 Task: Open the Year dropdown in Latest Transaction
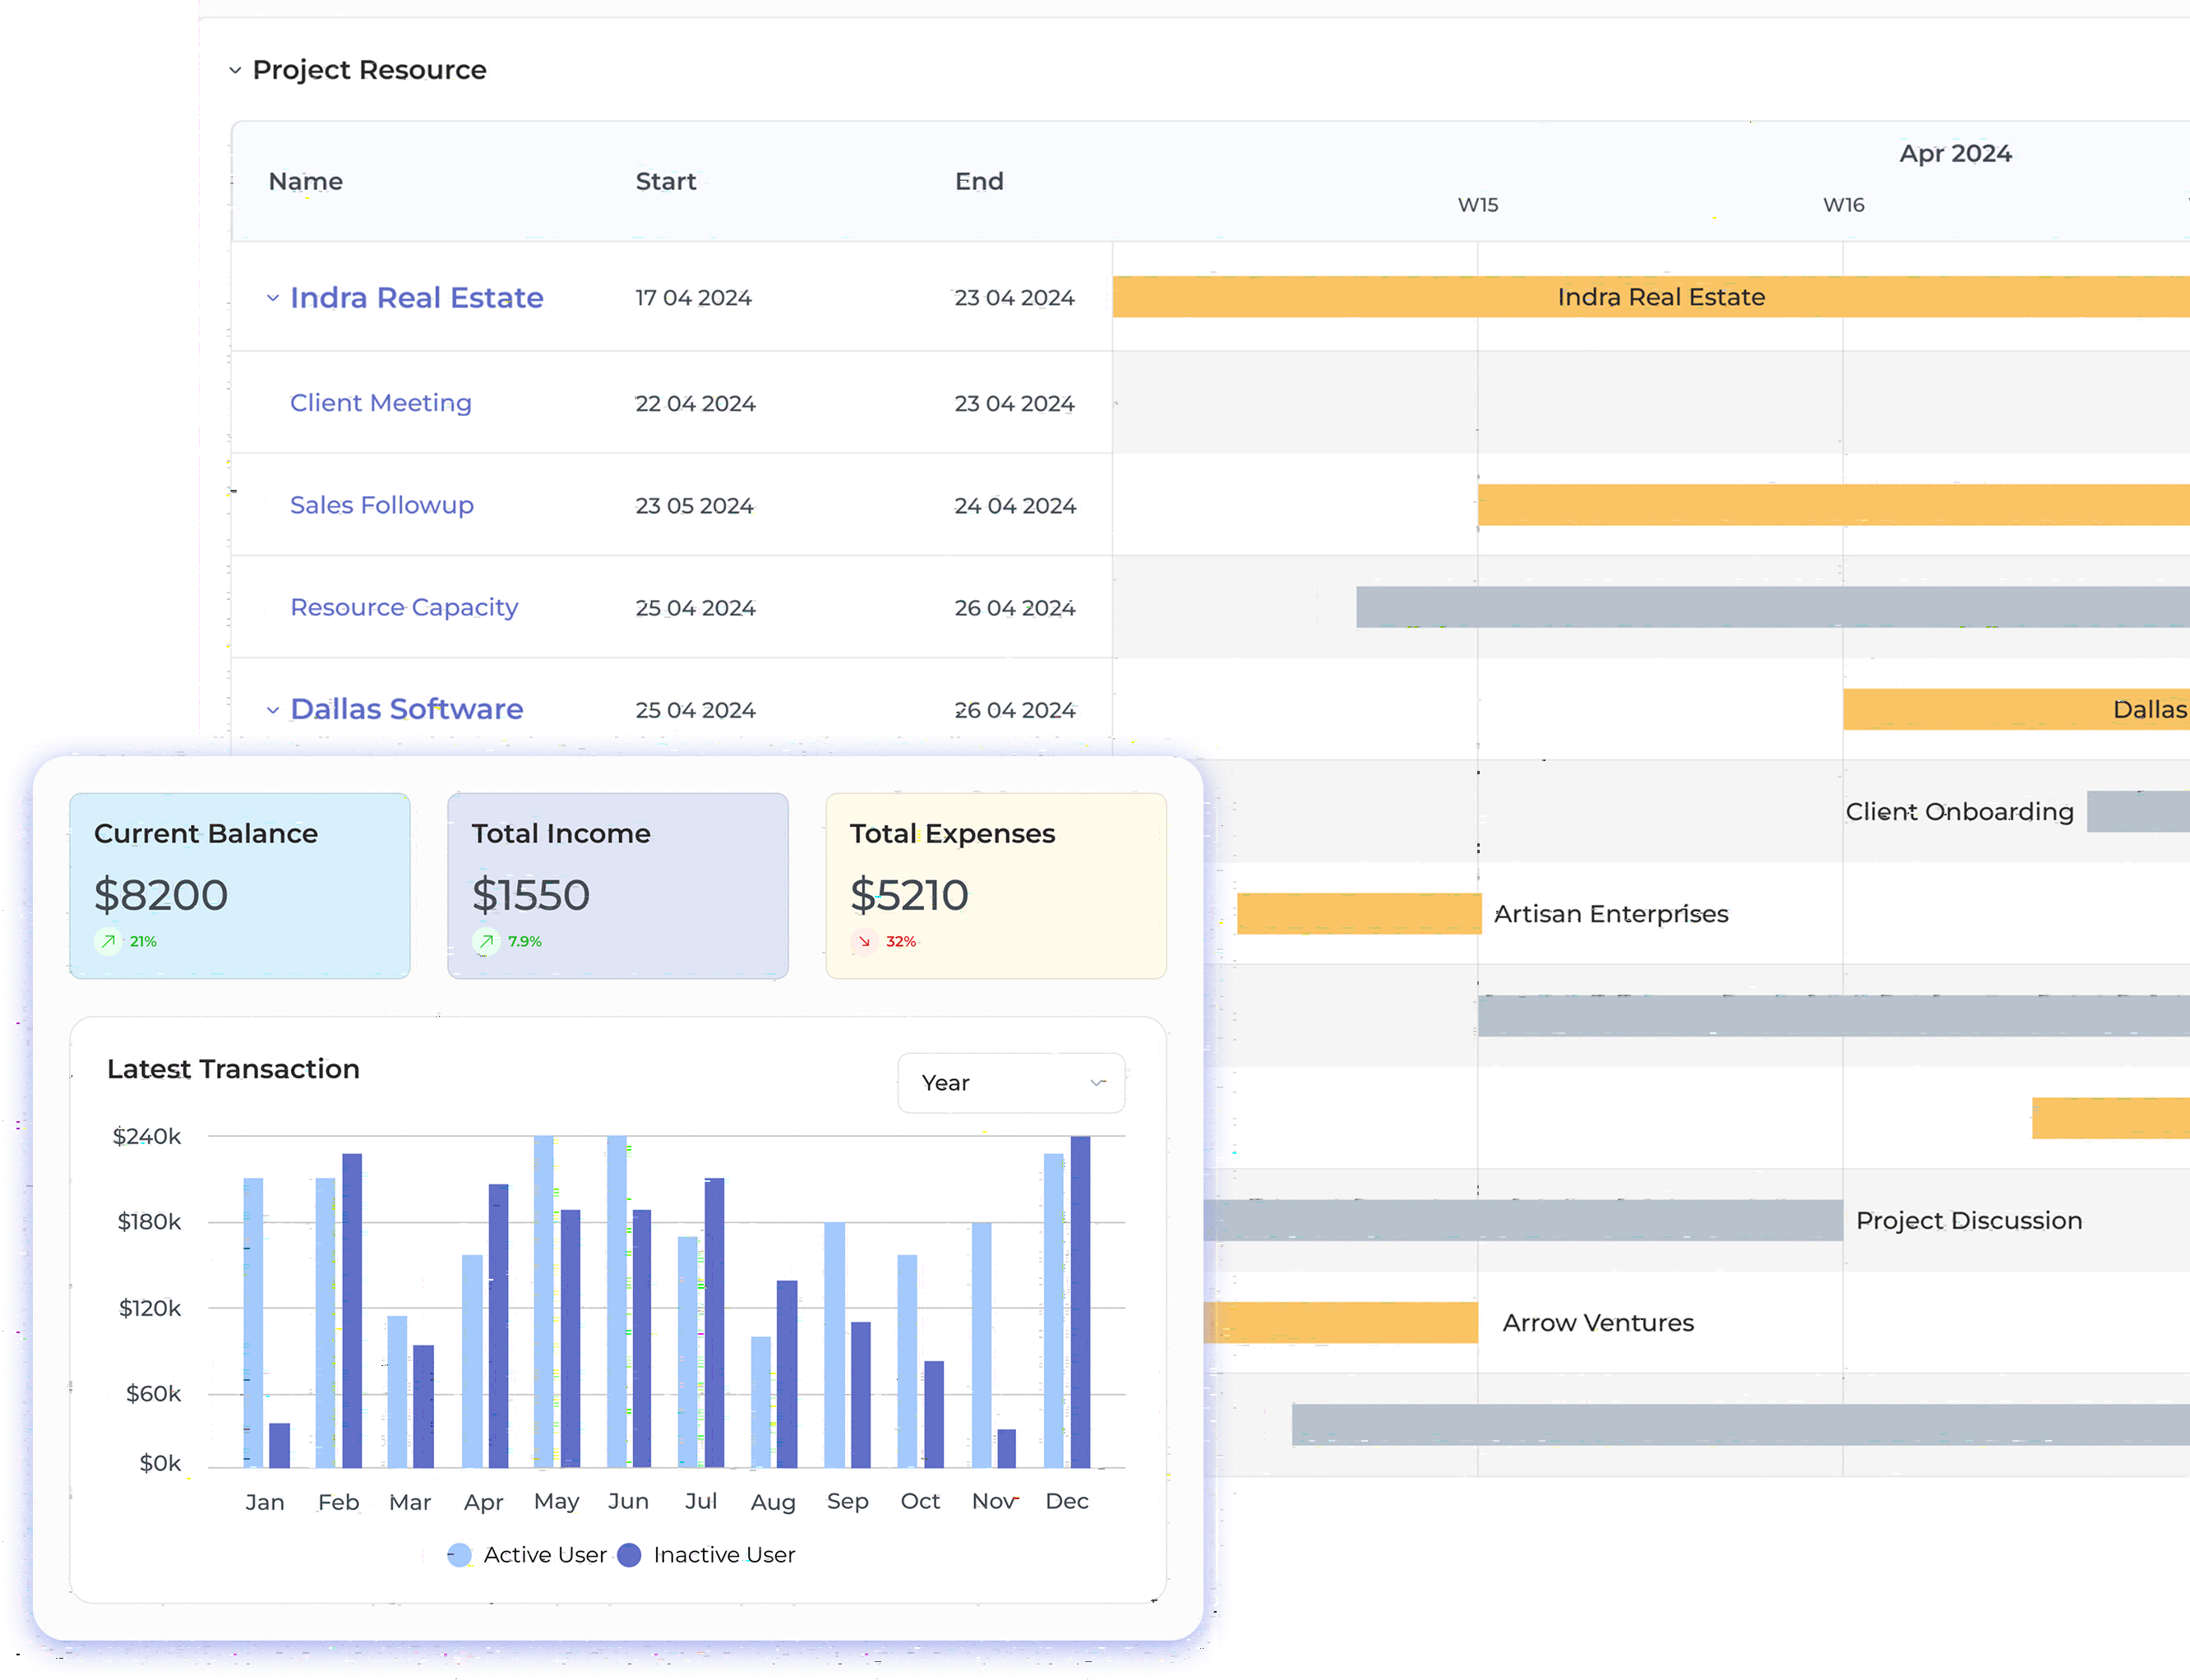click(x=1011, y=1083)
